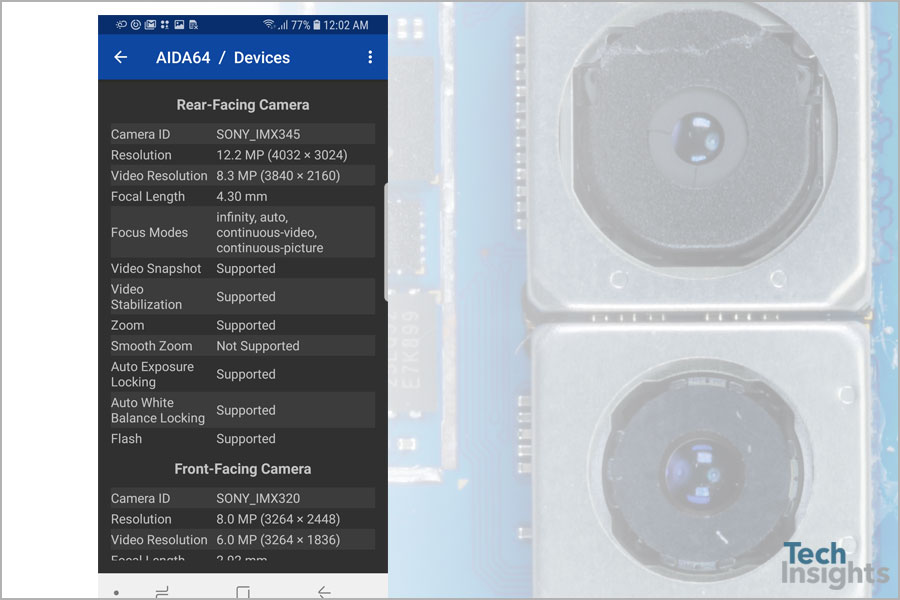Viewport: 900px width, 600px height.
Task: Click the '8.3 MP (3840 × 2160)' value
Action: 278,176
